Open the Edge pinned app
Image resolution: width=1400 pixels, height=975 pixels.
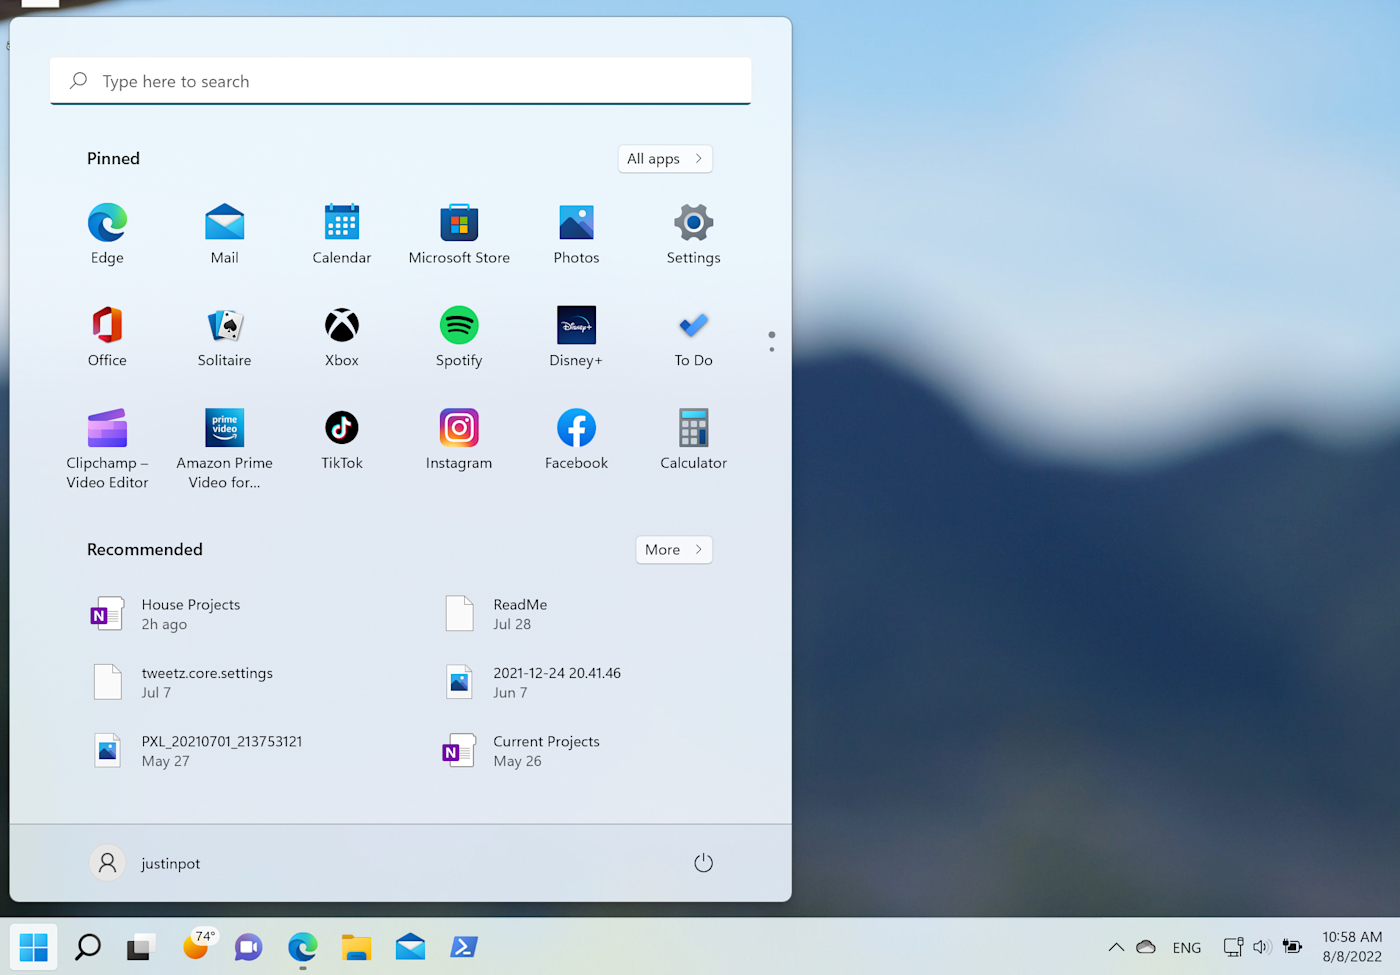tap(107, 234)
